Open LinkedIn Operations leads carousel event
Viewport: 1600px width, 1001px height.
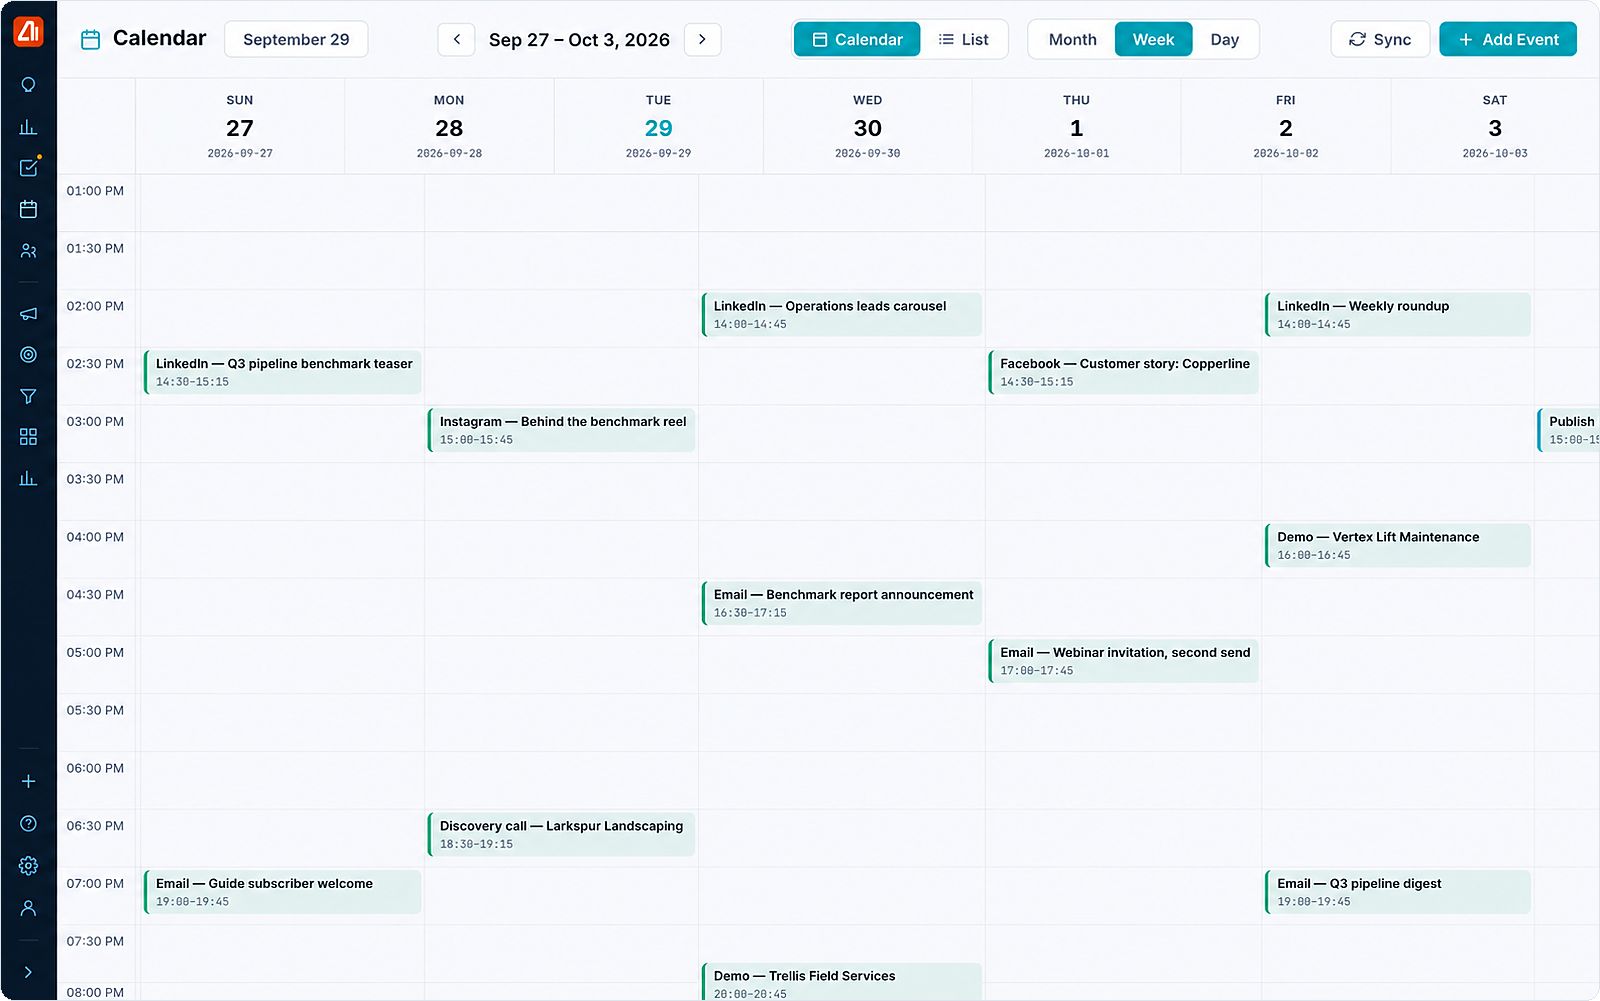842,314
